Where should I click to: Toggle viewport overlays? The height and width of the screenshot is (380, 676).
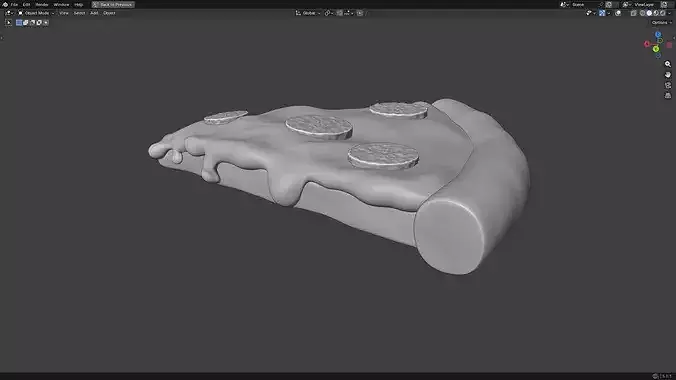pos(618,13)
